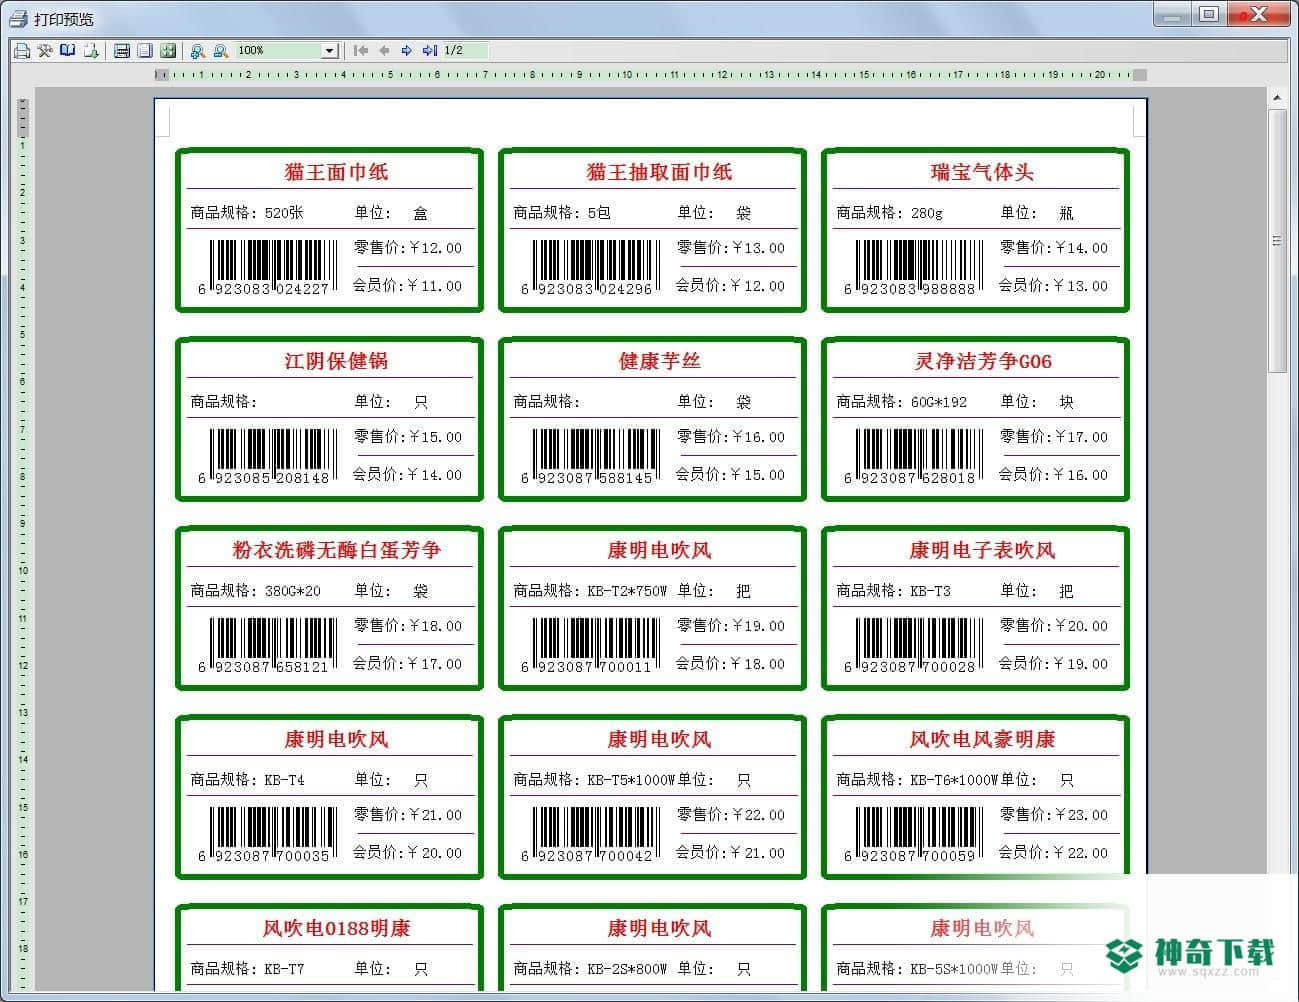
Task: Click the printer icon in title bar
Action: pos(18,18)
